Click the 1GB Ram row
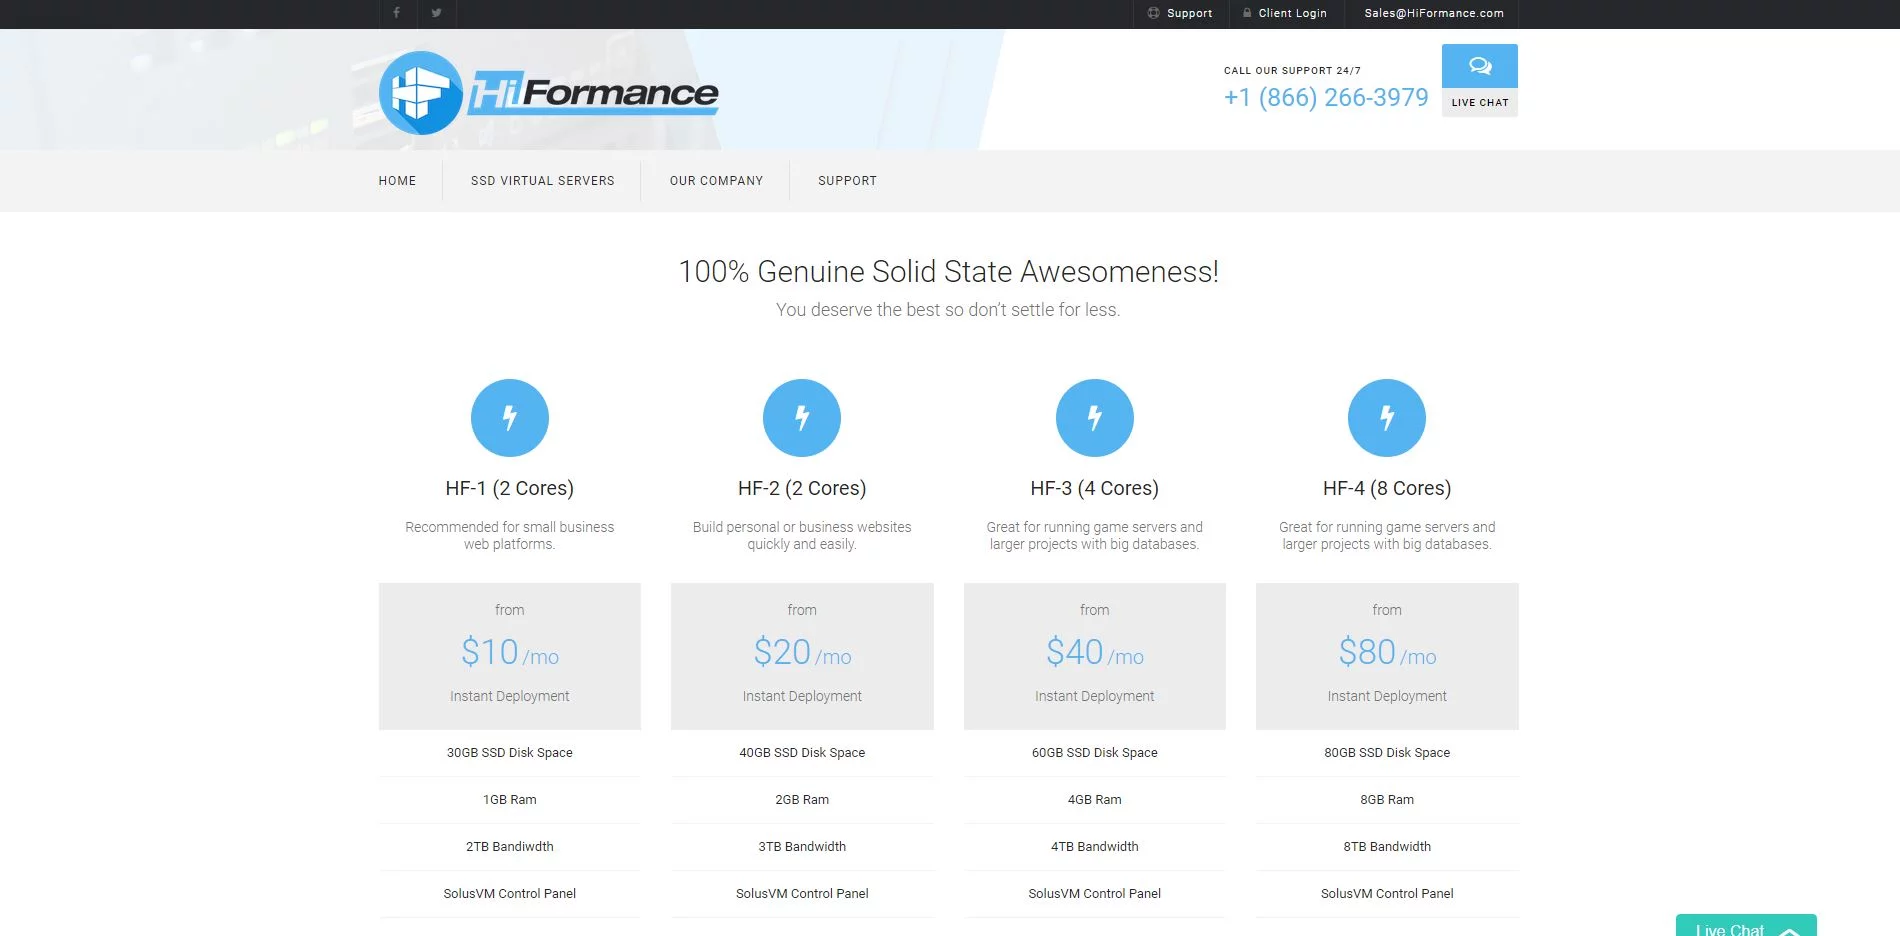This screenshot has width=1900, height=936. tap(510, 800)
